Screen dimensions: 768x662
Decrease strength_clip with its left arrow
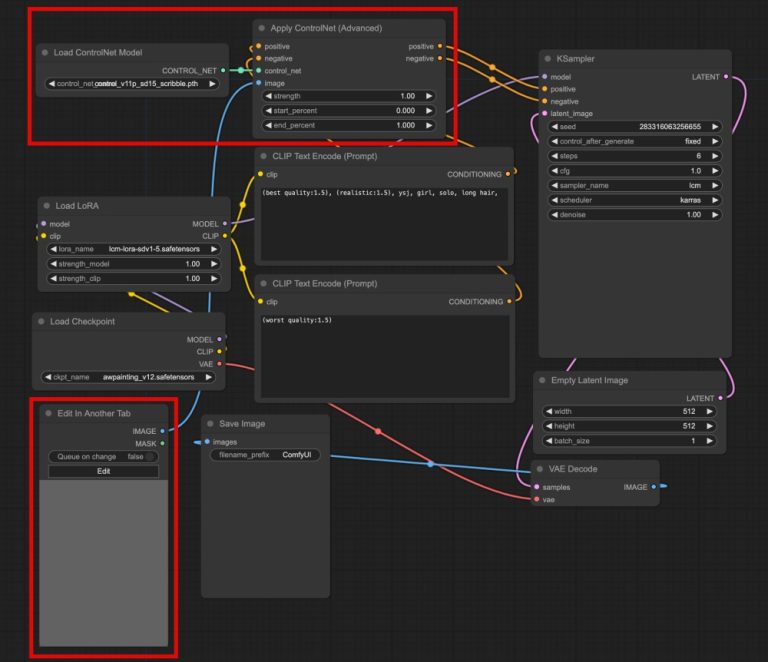(53, 279)
